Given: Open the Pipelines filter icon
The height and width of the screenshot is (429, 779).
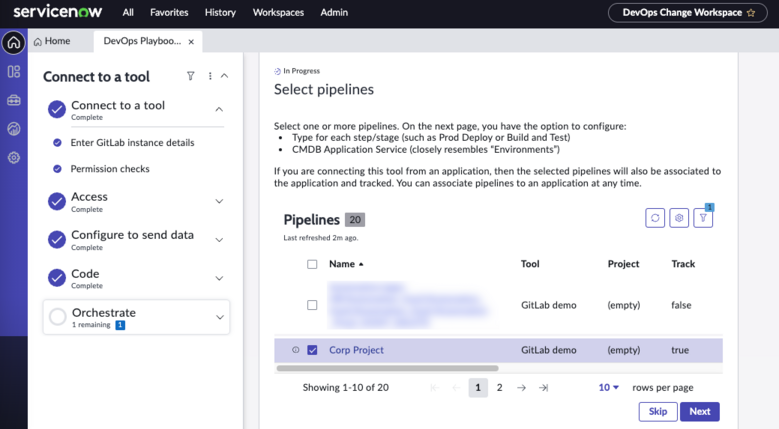Looking at the screenshot, I should [703, 218].
